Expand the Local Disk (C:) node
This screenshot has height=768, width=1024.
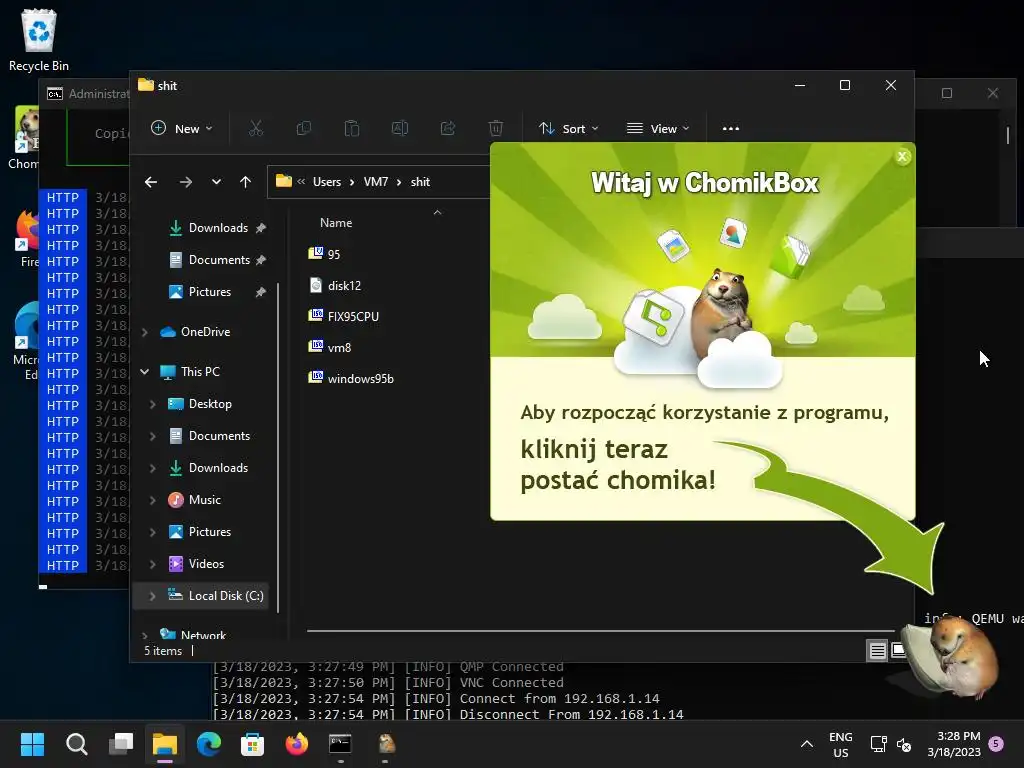point(152,596)
